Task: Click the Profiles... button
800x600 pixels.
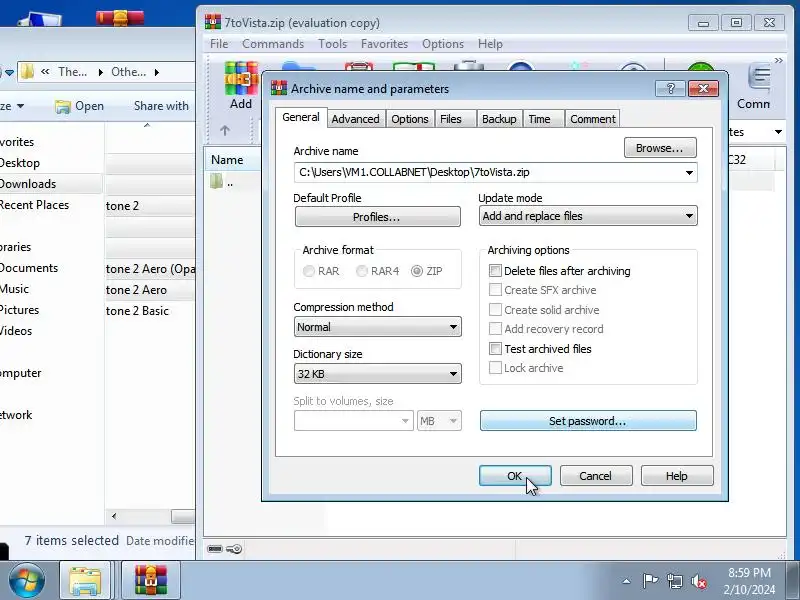Action: [378, 217]
